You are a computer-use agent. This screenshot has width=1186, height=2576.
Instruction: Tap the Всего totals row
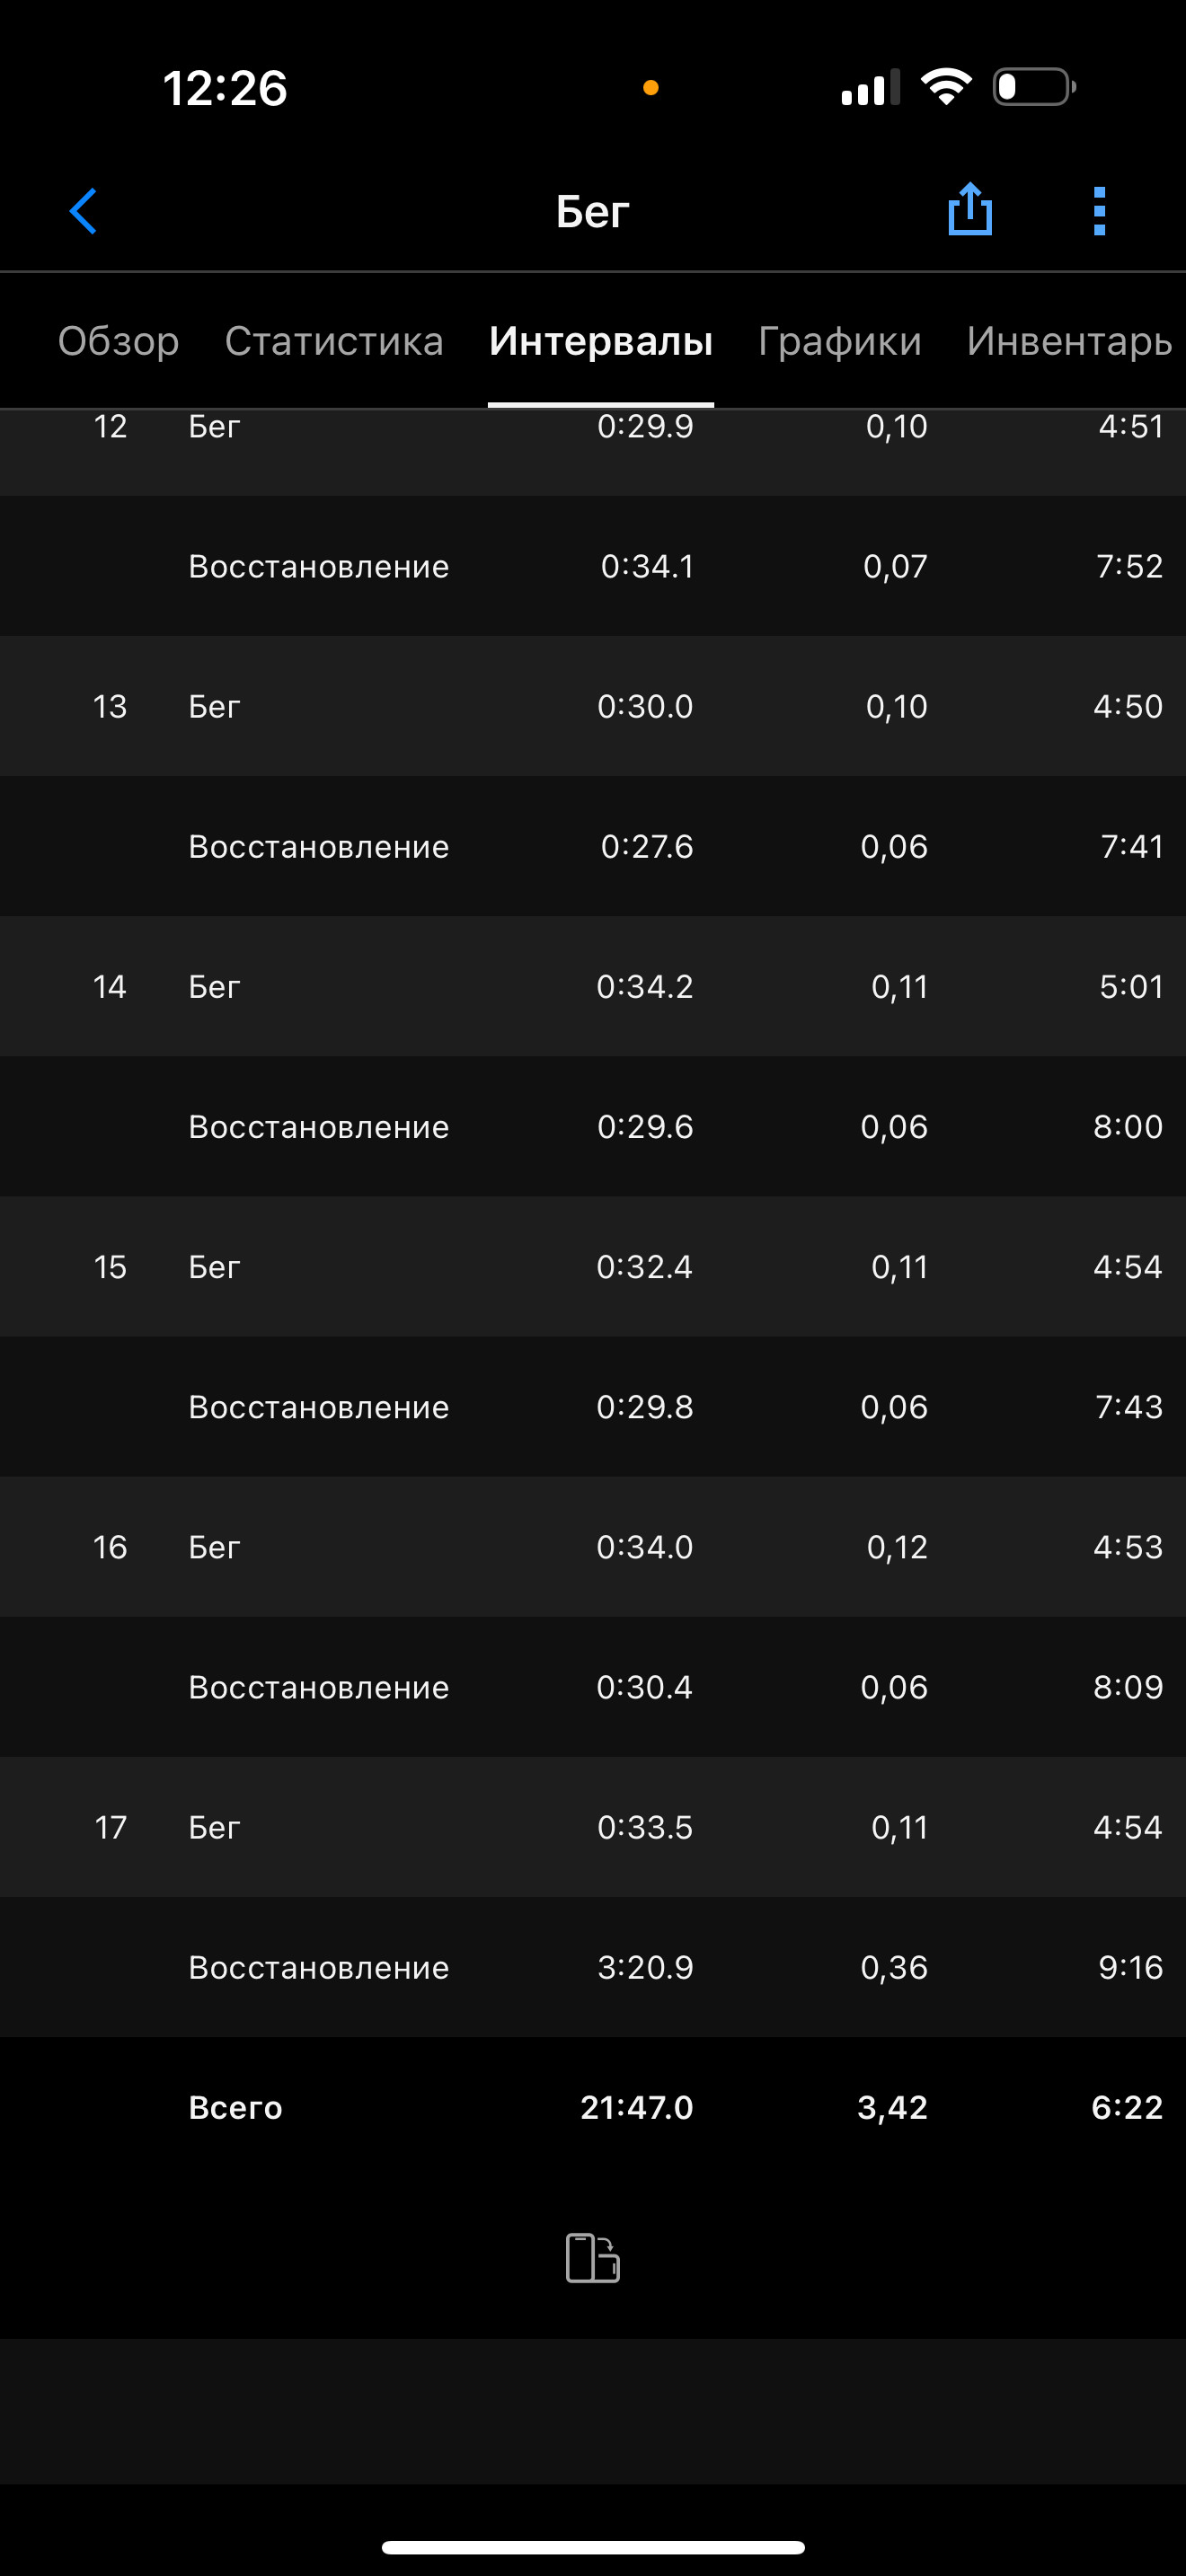[x=593, y=2107]
